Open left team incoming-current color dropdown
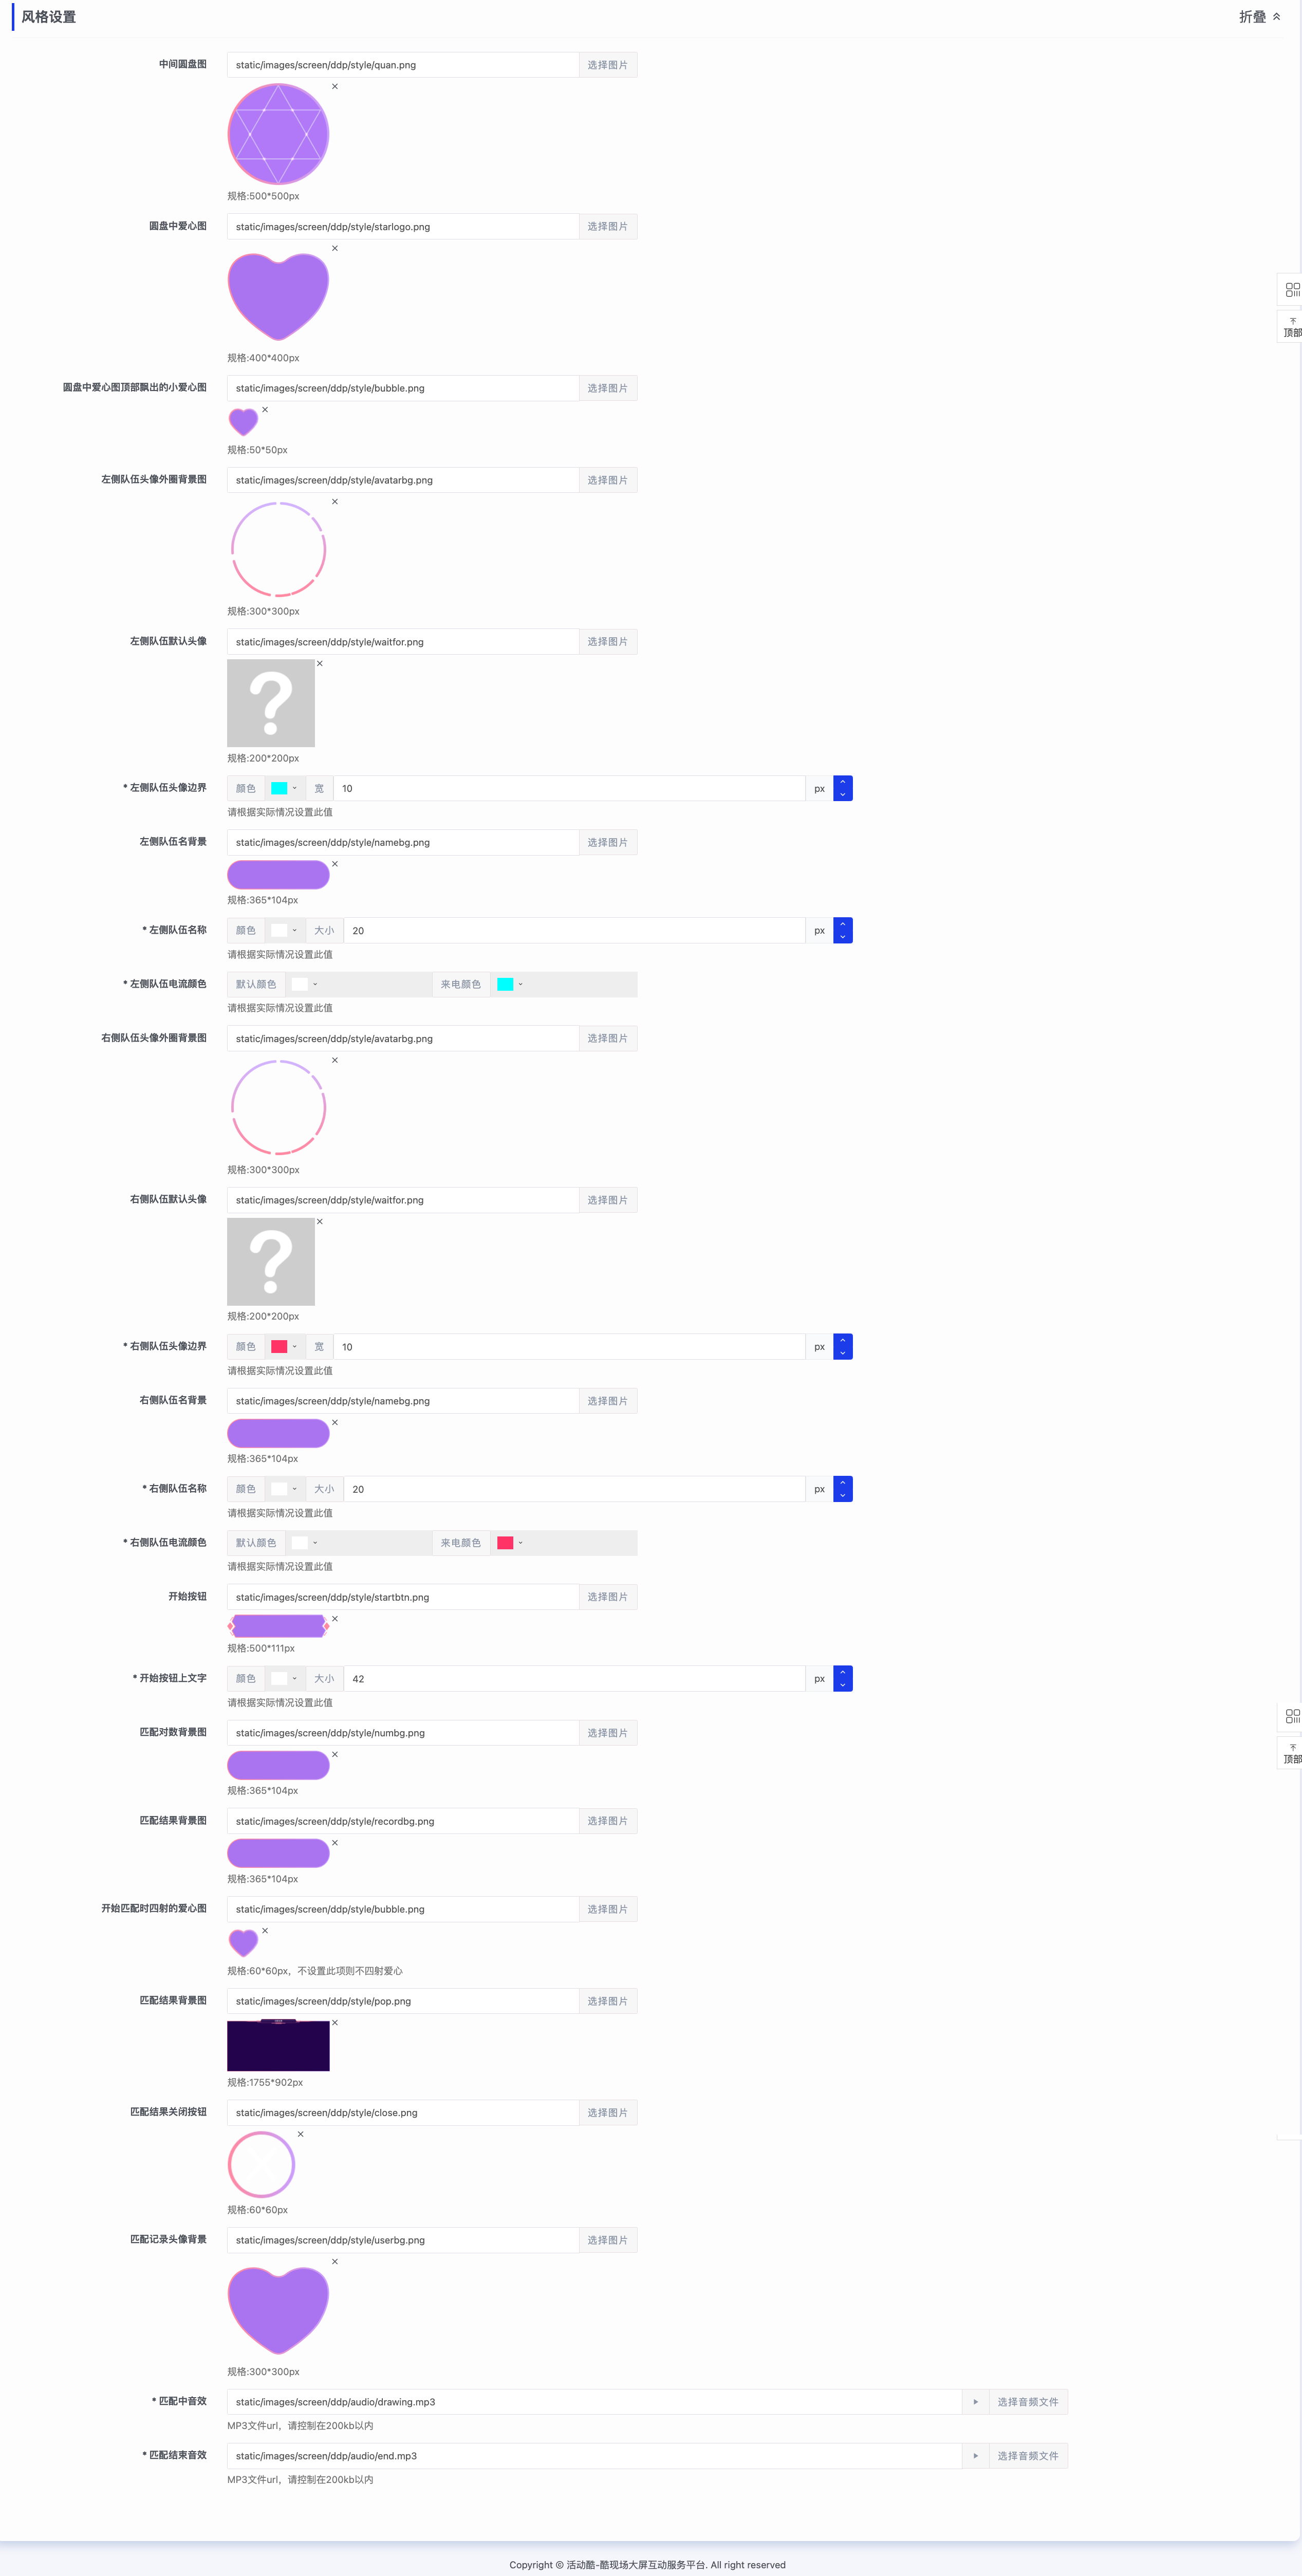The image size is (1302, 2576). (x=510, y=984)
